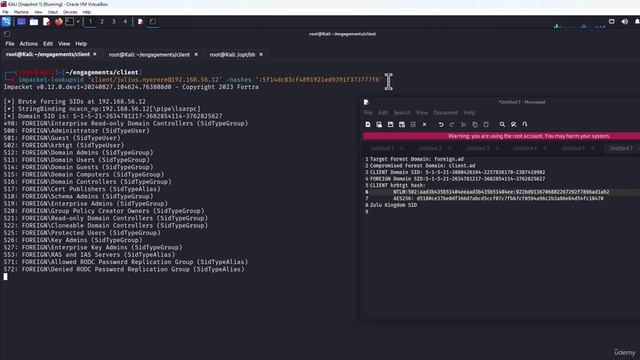Open VirtualBox Devices menu
Viewport: 640px width, 360px height.
[70, 12]
